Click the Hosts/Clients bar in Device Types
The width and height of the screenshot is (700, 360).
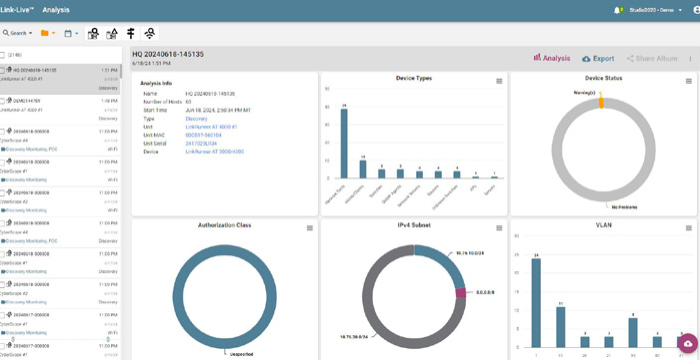click(363, 169)
